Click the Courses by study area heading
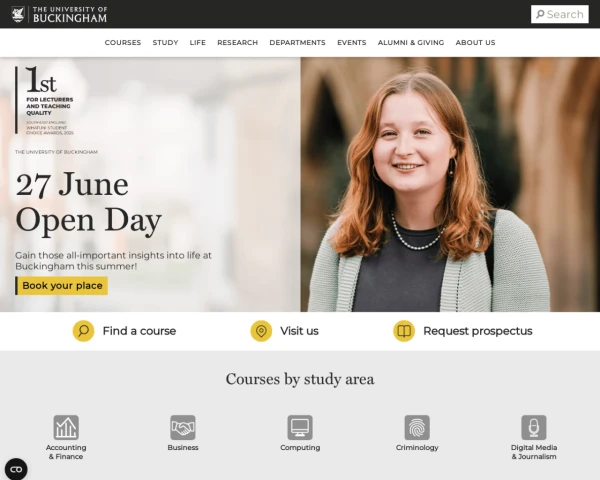 pos(300,379)
